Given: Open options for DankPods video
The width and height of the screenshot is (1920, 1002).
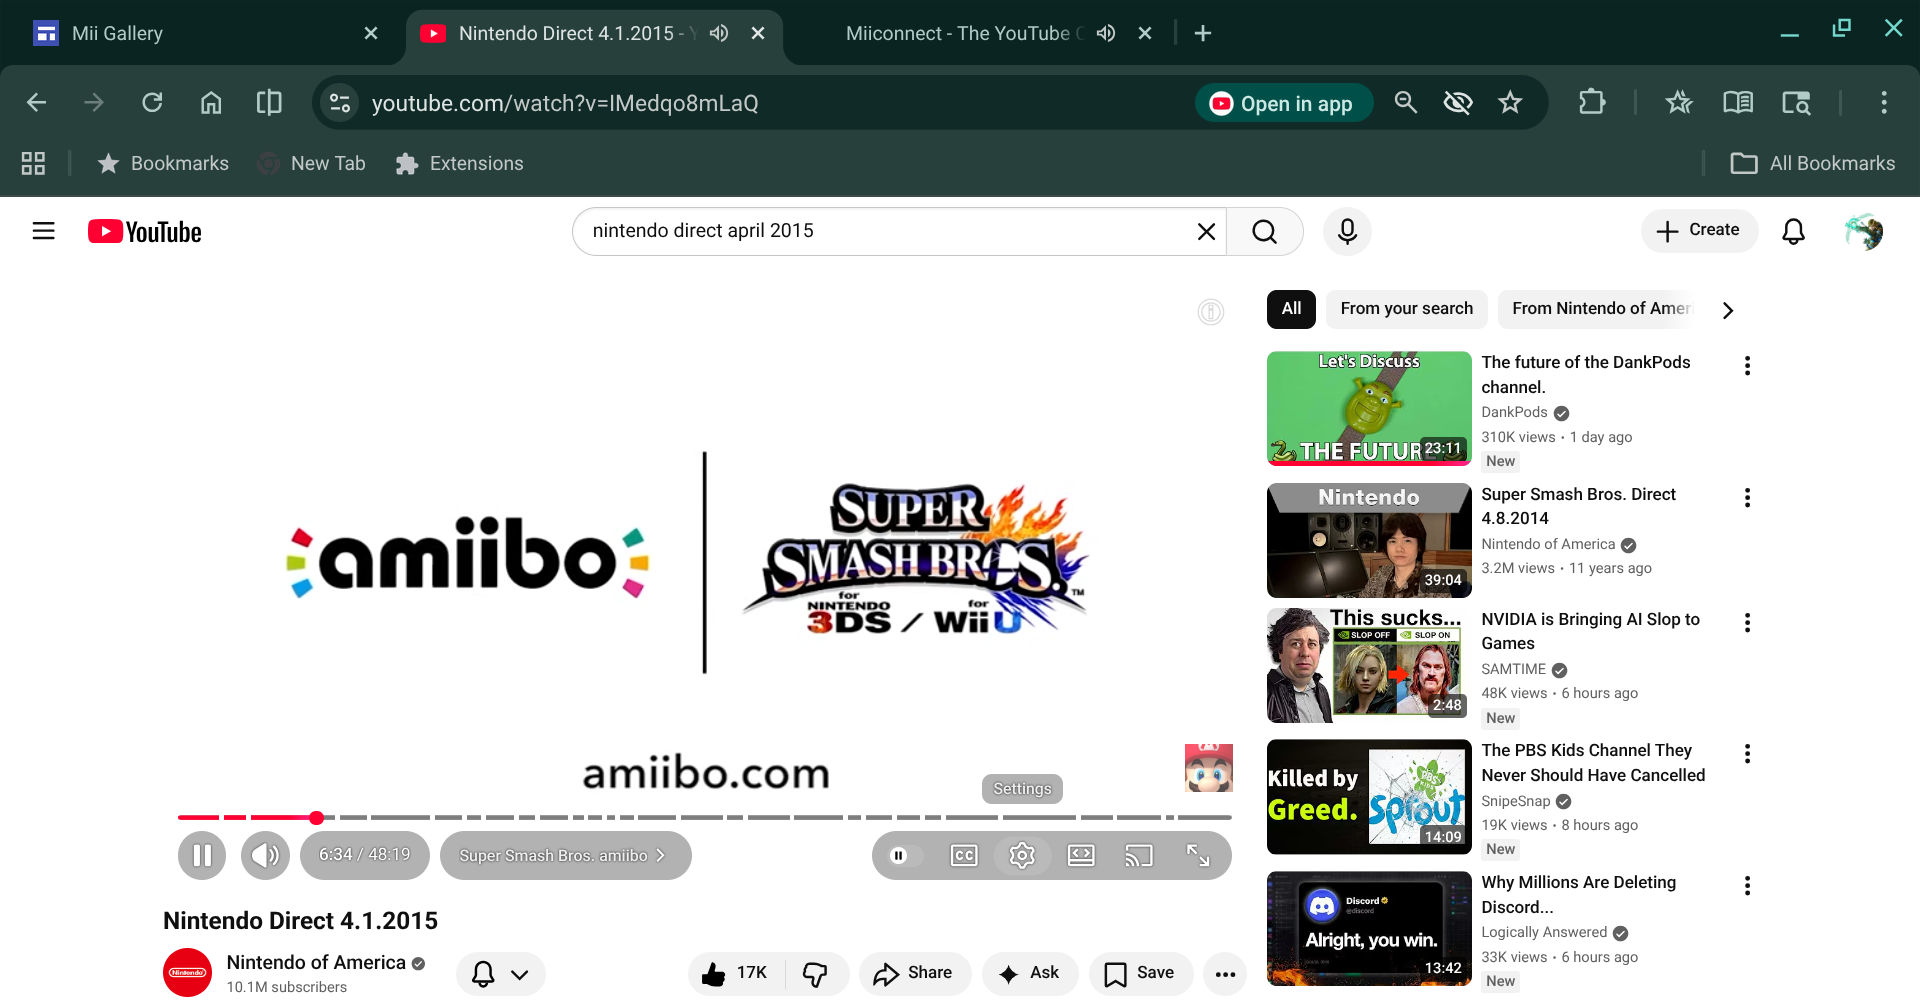Looking at the screenshot, I should (x=1747, y=366).
